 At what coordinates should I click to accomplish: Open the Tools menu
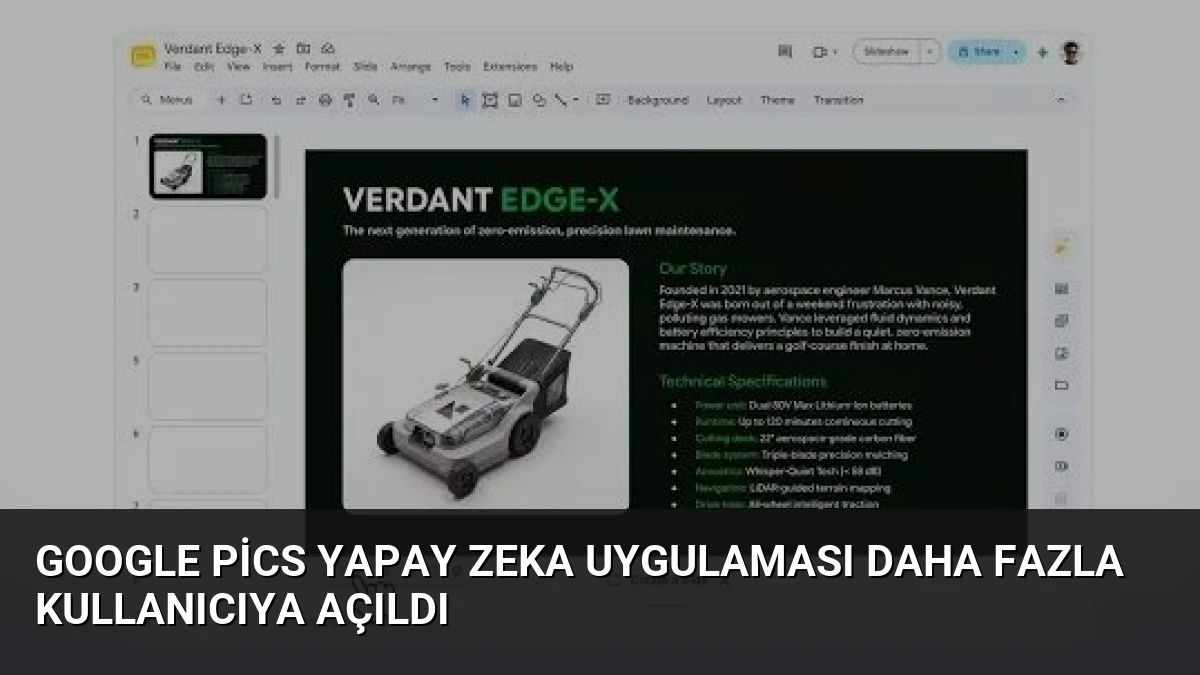pos(457,67)
